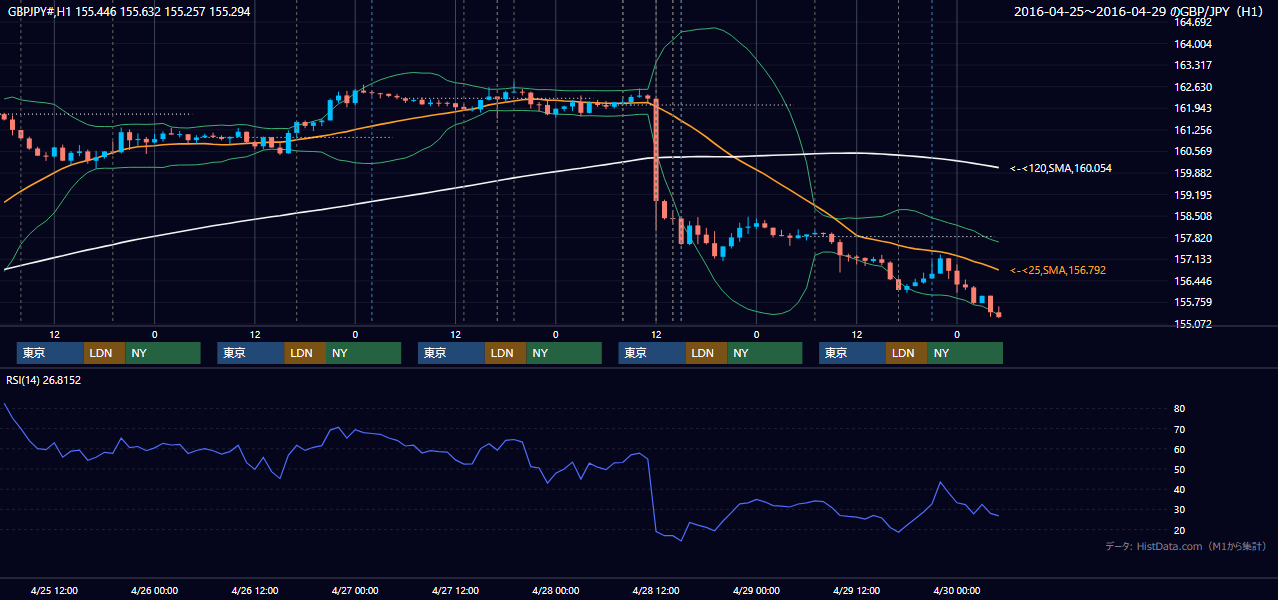Click RSI scale value 40
Screen dimensions: 1278x600
pos(1180,489)
